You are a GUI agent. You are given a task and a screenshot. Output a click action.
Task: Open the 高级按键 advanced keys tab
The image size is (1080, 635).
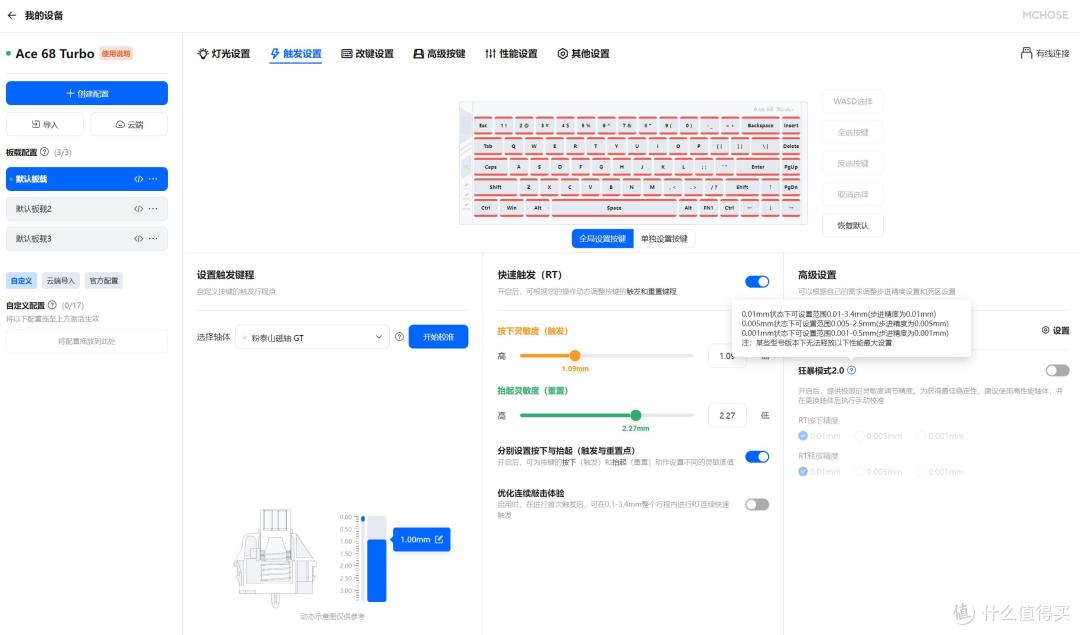pos(439,54)
